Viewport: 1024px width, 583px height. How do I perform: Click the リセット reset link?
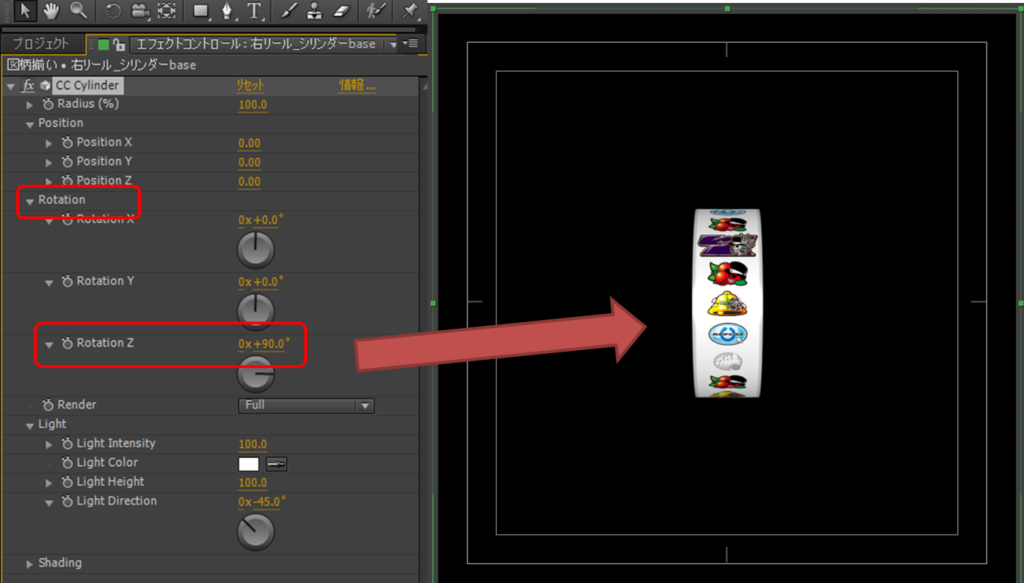click(x=251, y=86)
